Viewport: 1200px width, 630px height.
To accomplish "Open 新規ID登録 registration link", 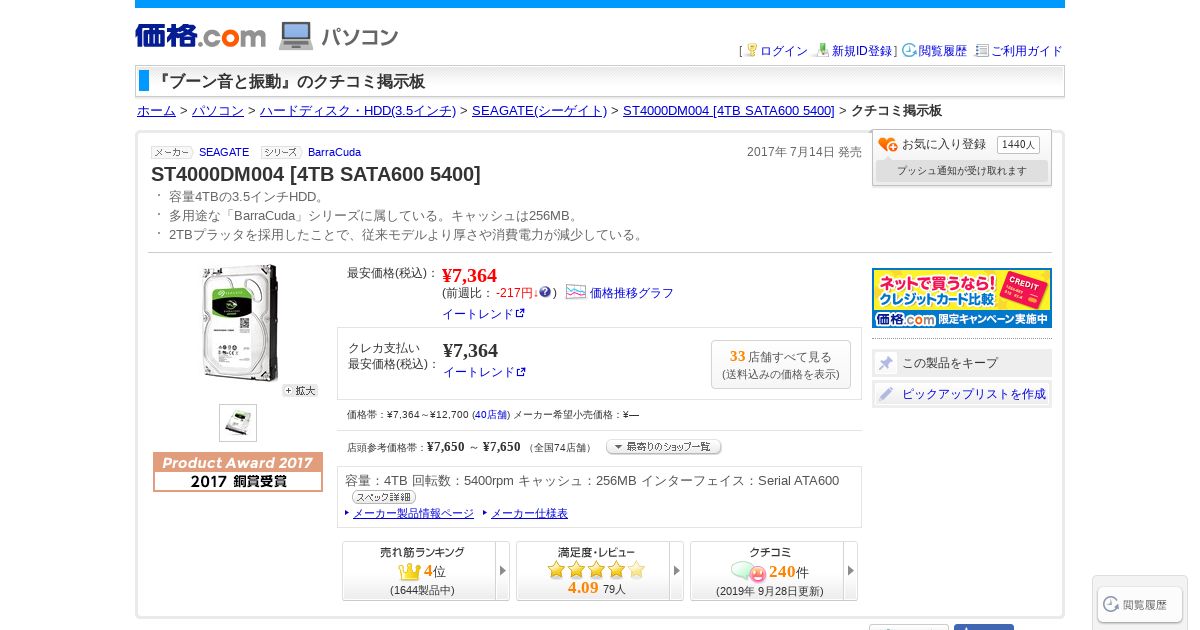I will [x=861, y=51].
